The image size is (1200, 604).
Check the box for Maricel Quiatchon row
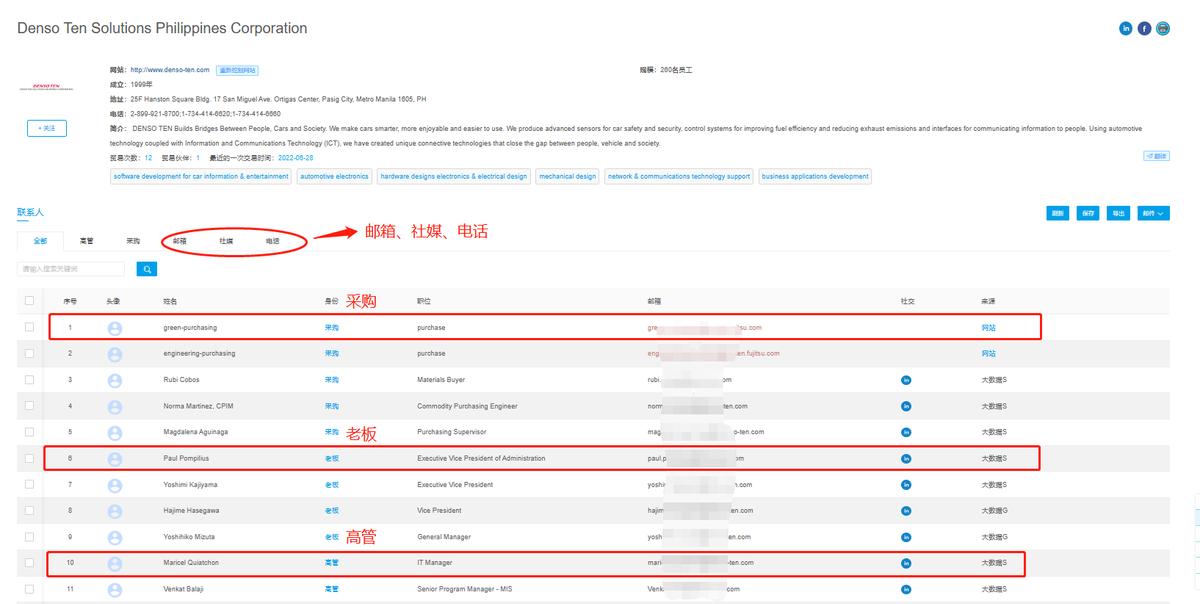(x=29, y=563)
